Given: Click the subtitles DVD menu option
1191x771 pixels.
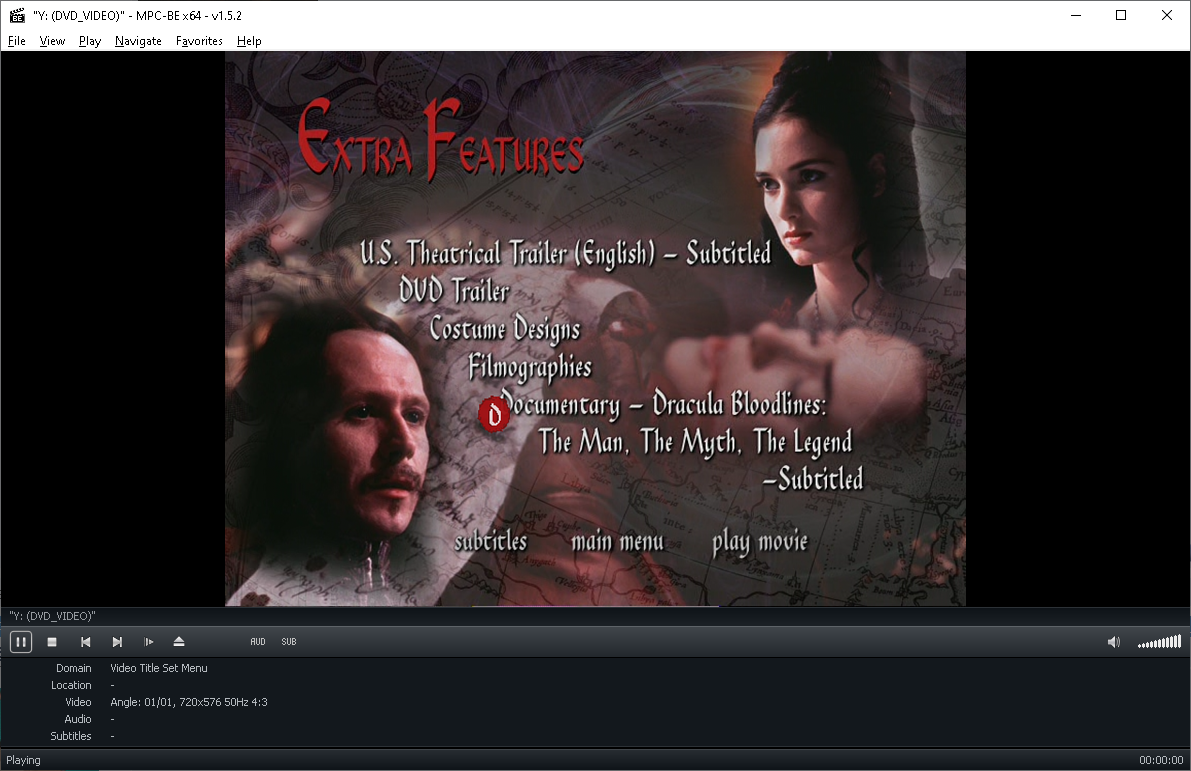Looking at the screenshot, I should pos(491,541).
